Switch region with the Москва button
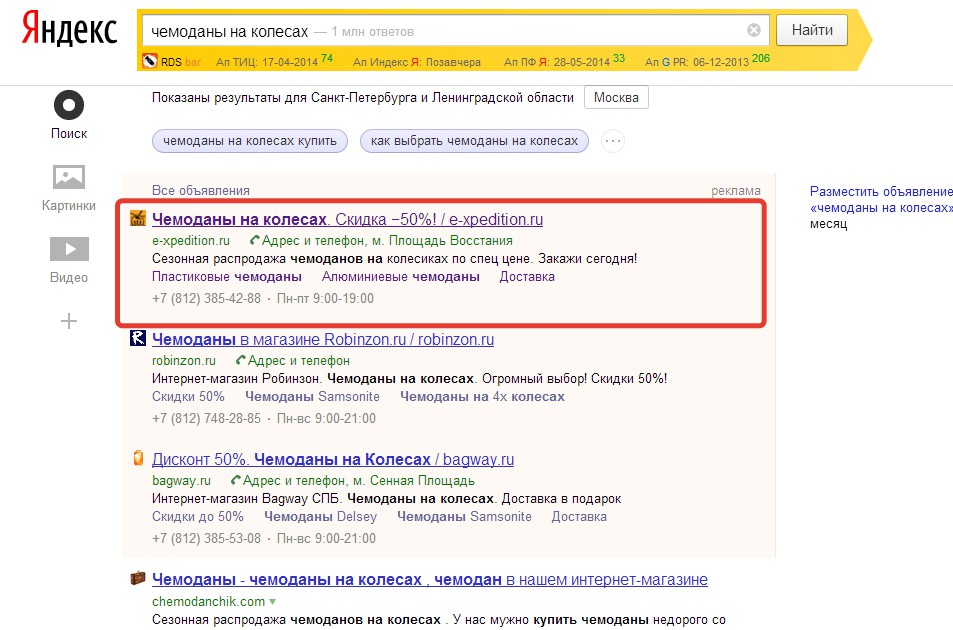This screenshot has height=630, width=953. click(x=616, y=97)
